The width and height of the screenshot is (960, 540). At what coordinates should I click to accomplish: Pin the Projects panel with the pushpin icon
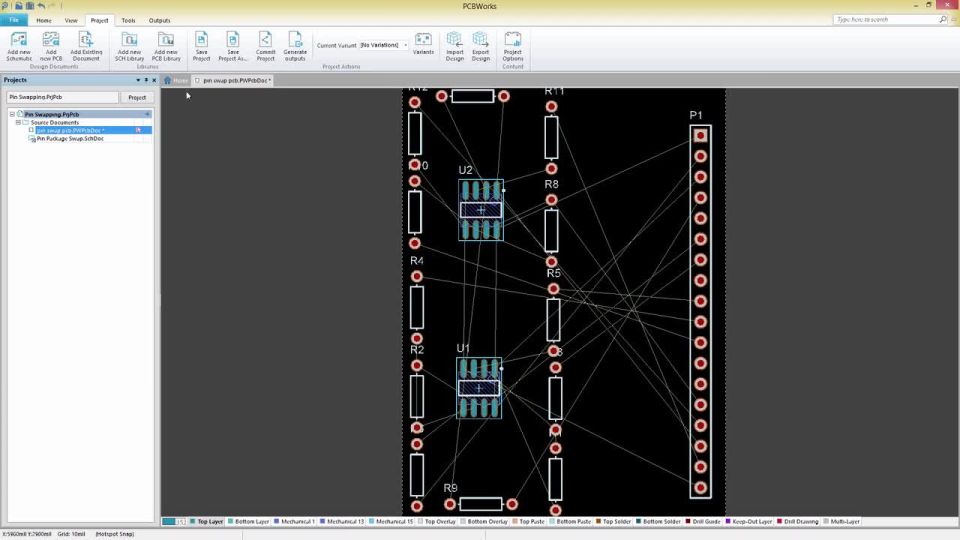(146, 80)
